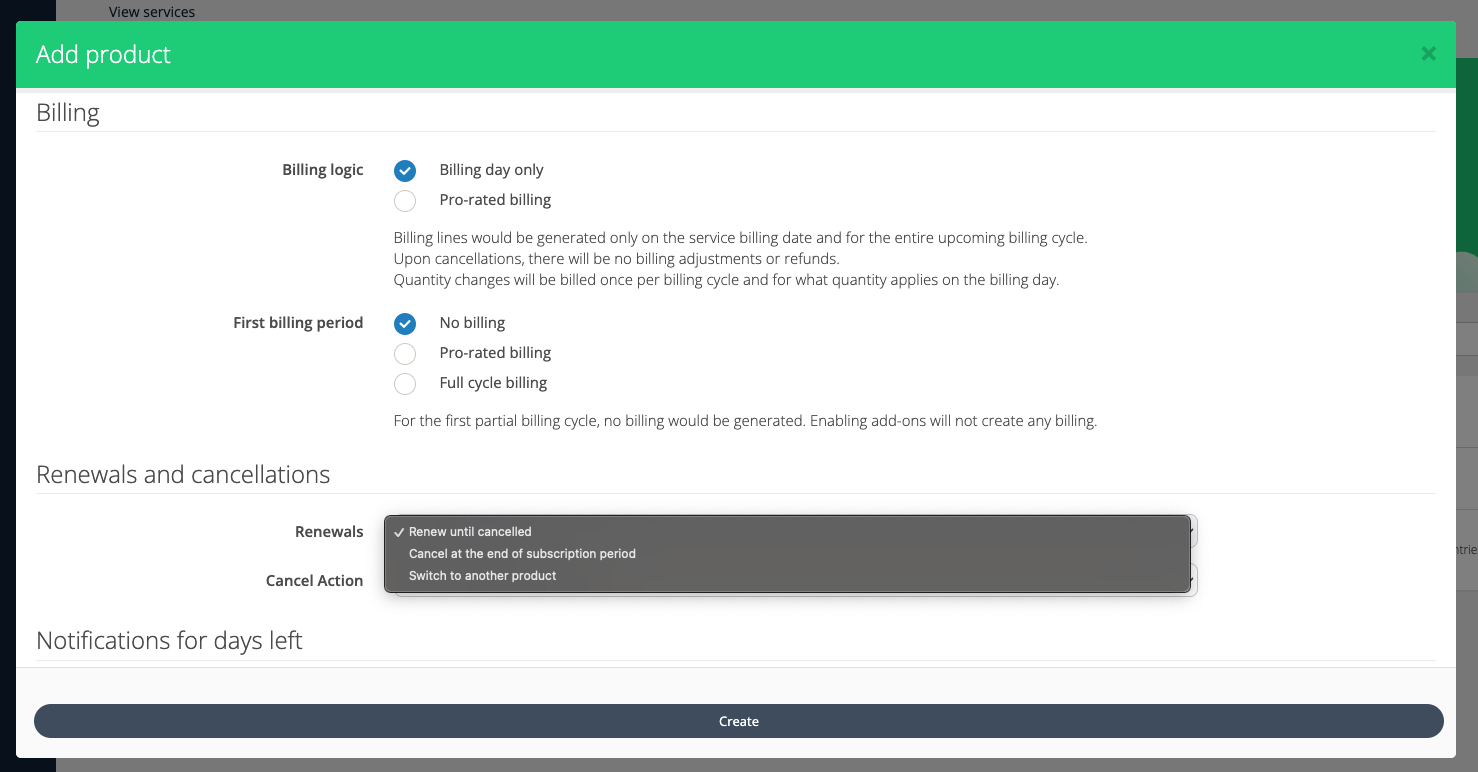Click the "First billing period" field label
The height and width of the screenshot is (772, 1478).
[x=298, y=322]
